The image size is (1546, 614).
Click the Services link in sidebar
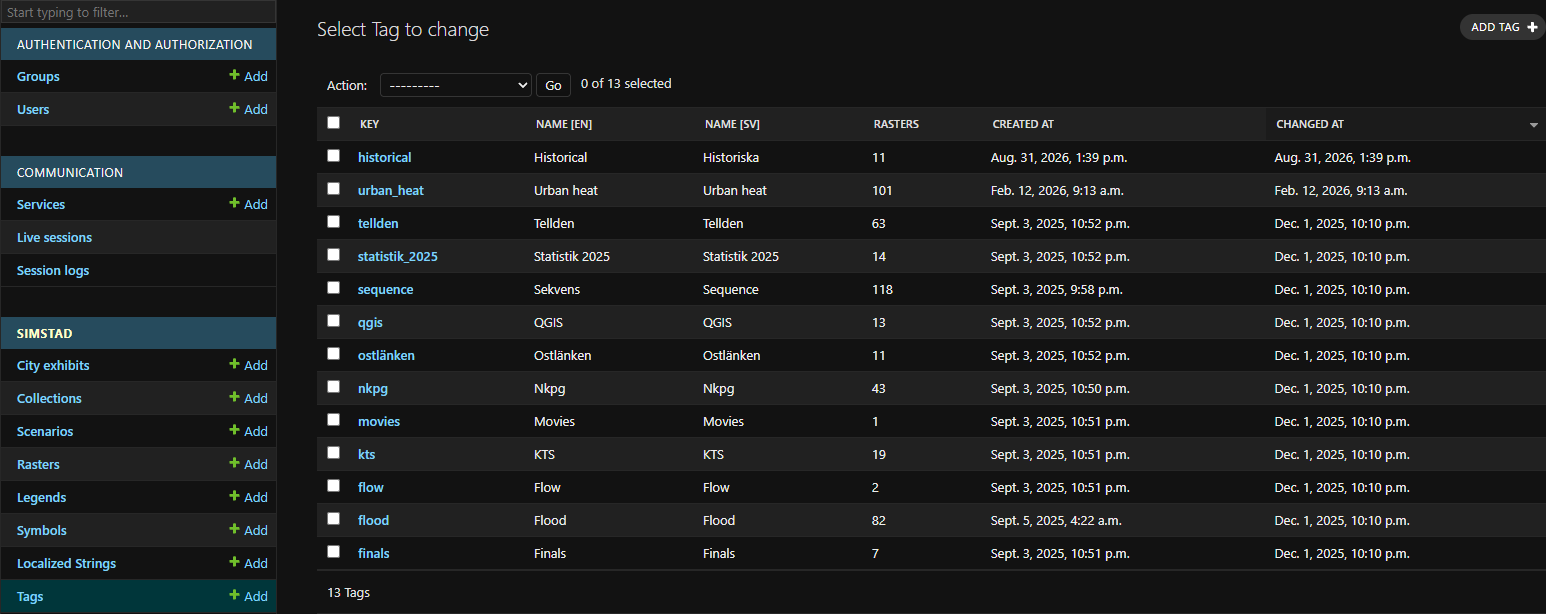coord(41,204)
